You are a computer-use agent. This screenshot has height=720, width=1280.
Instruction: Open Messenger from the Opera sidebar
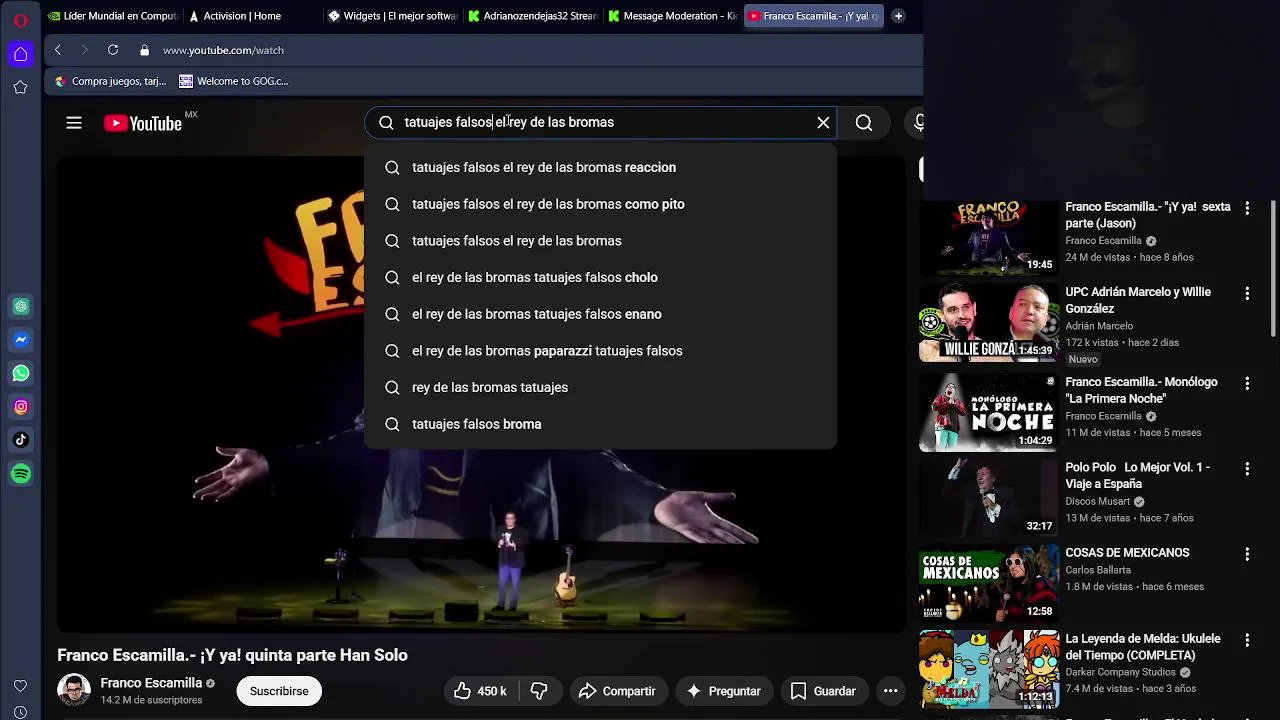click(21, 340)
